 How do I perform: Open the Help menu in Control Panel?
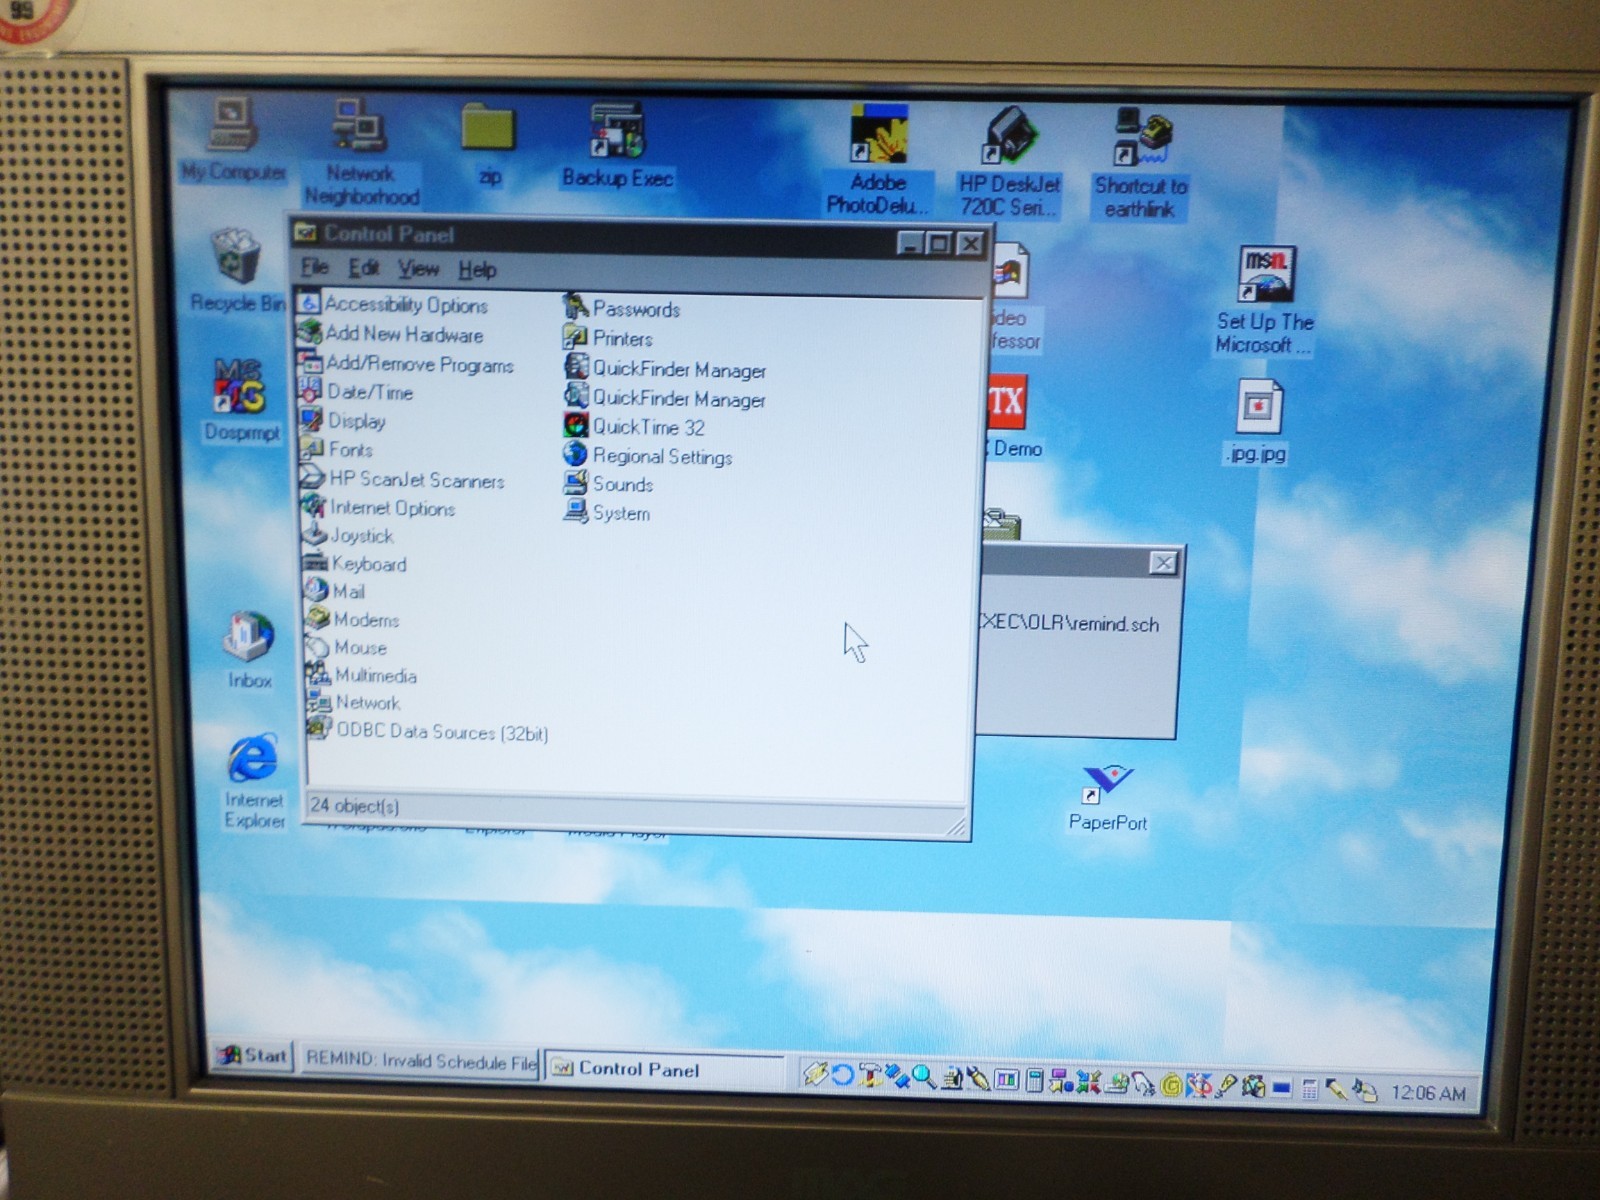pos(477,269)
